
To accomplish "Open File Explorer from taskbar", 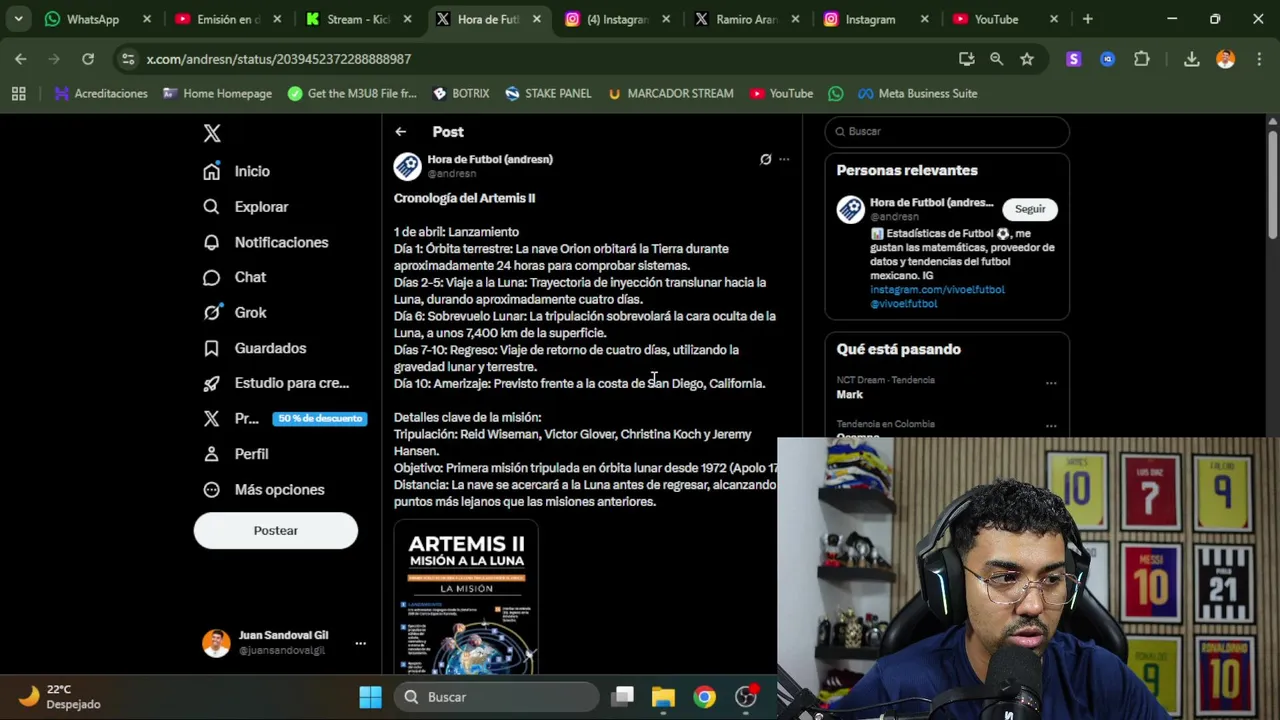I will pyautogui.click(x=663, y=697).
